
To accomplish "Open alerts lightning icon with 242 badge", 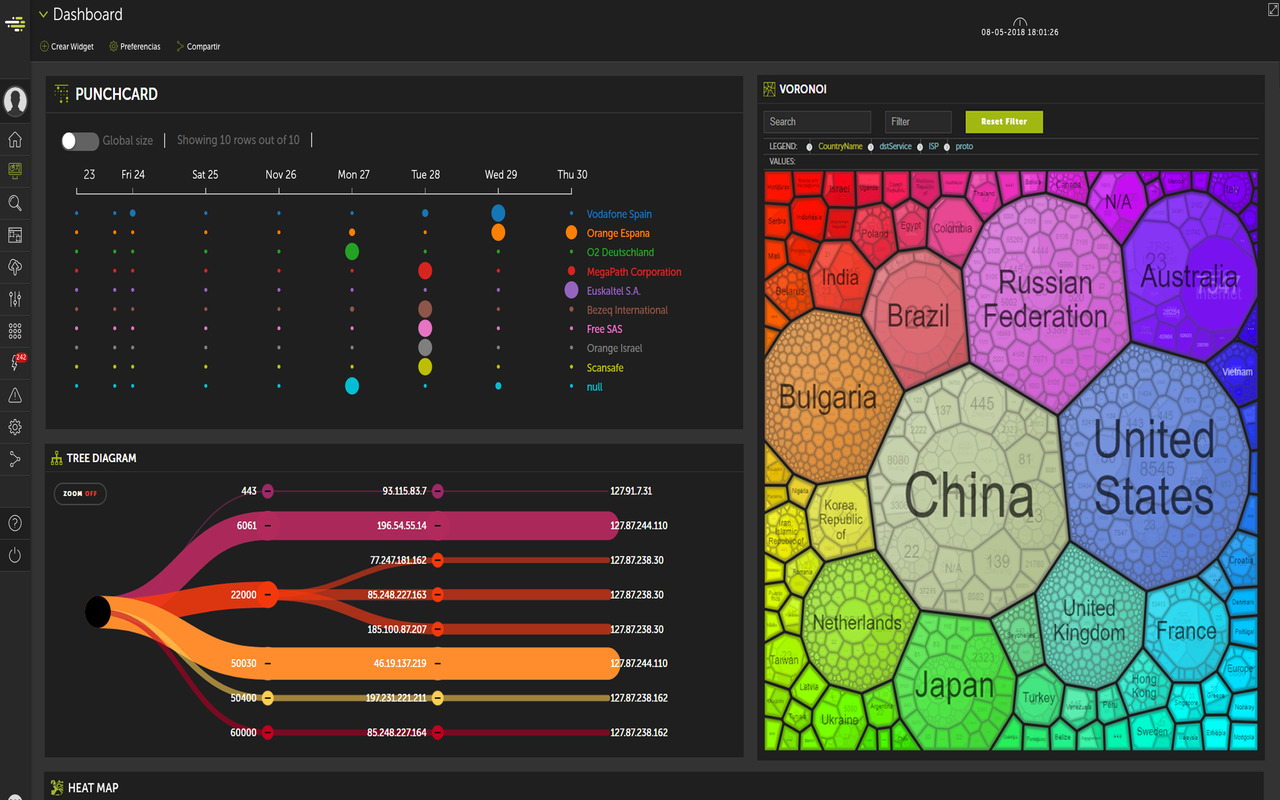I will [x=17, y=362].
